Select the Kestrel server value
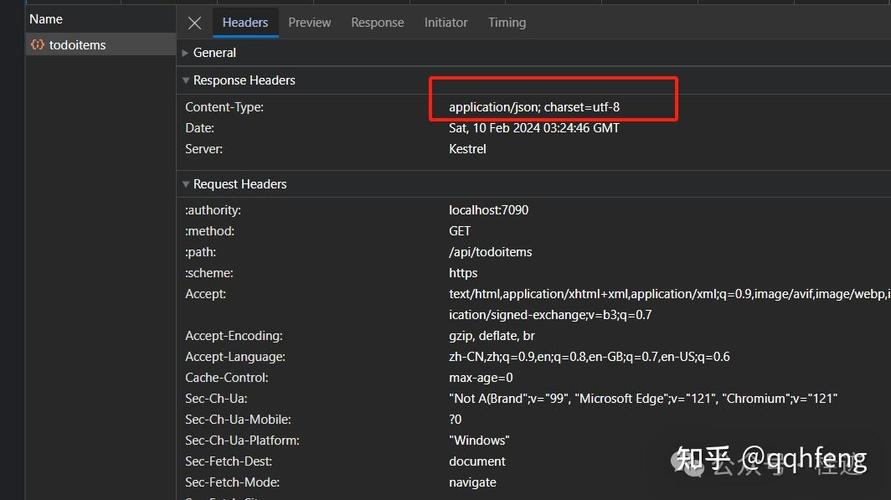The image size is (891, 500). (467, 149)
